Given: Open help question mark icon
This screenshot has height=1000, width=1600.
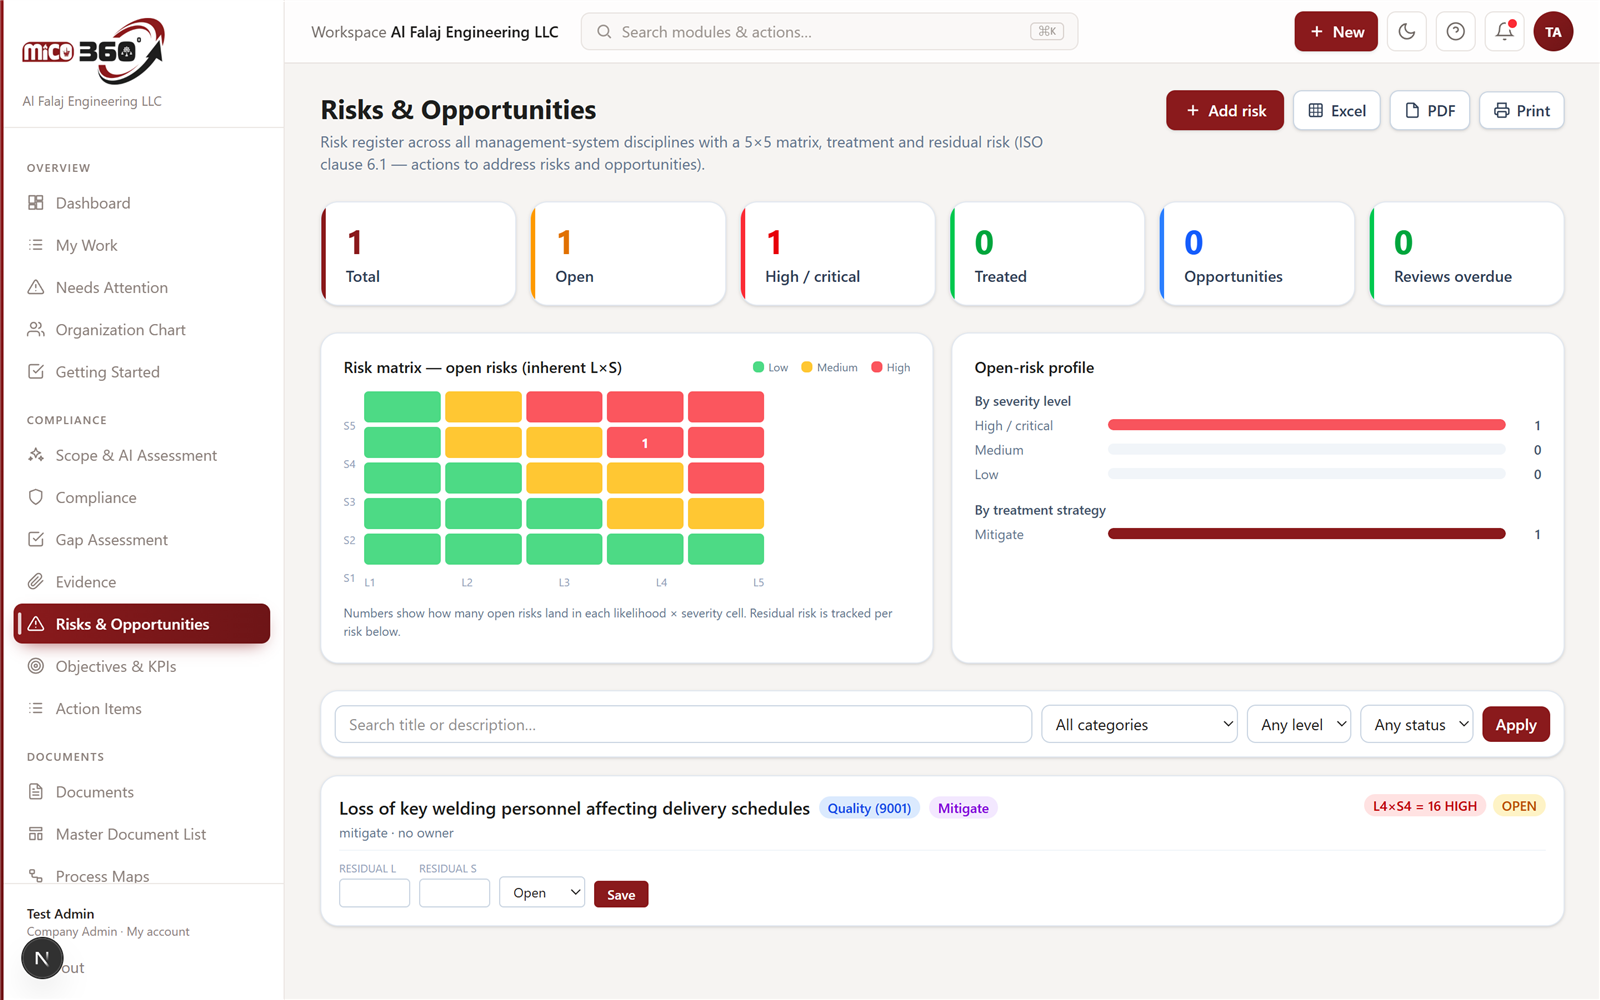Looking at the screenshot, I should (x=1456, y=32).
